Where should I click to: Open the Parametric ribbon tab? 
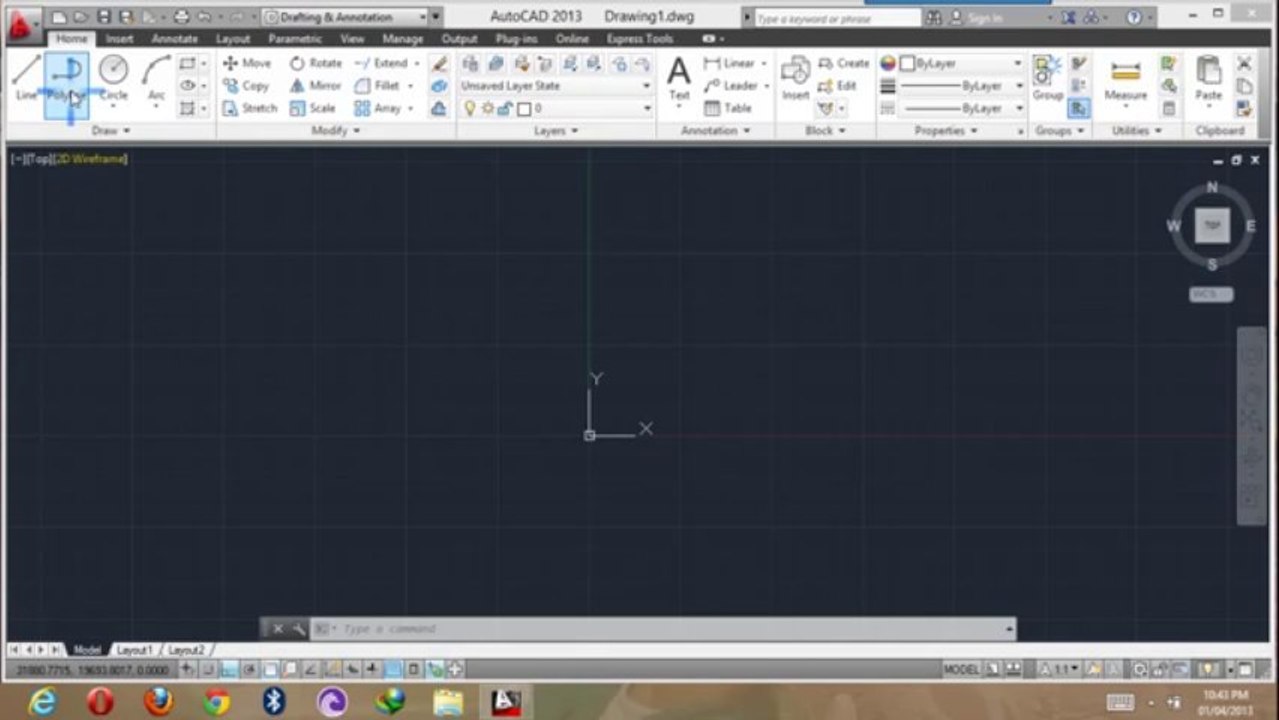tap(295, 39)
